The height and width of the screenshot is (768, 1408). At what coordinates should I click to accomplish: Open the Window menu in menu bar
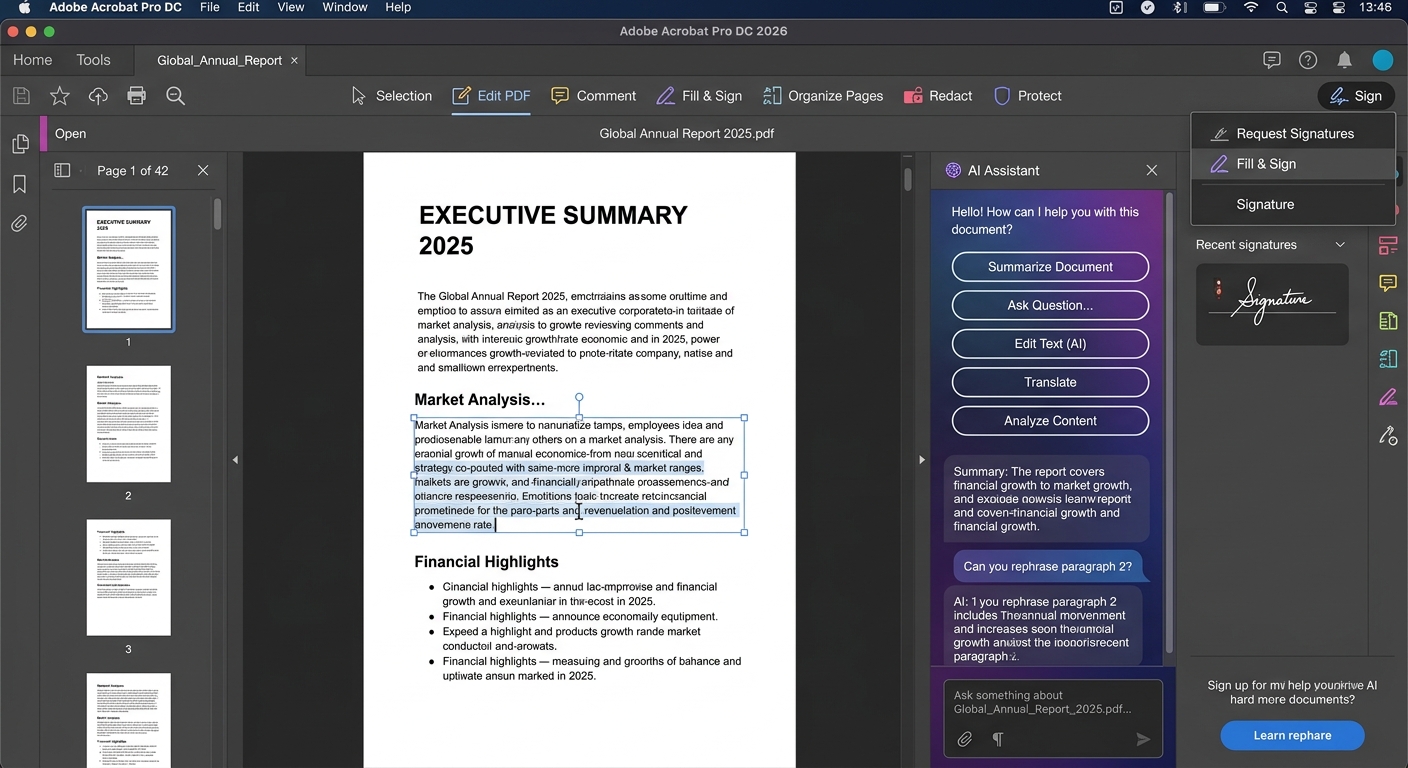tap(344, 7)
